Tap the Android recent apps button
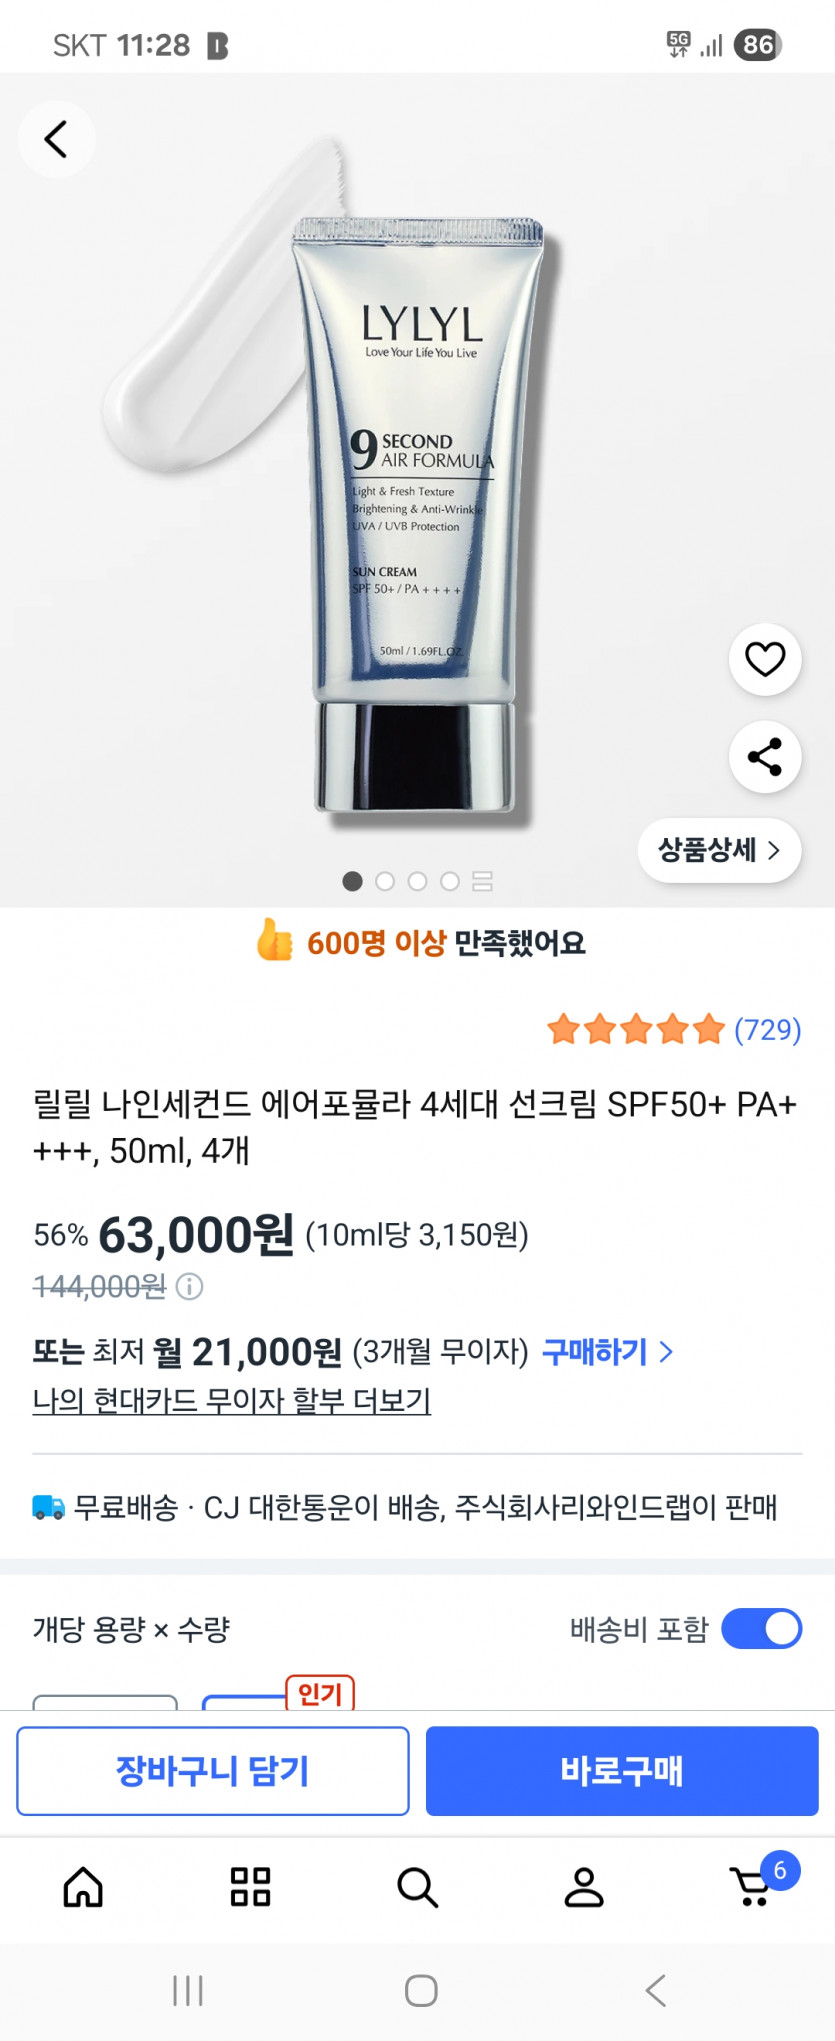 [x=188, y=1990]
